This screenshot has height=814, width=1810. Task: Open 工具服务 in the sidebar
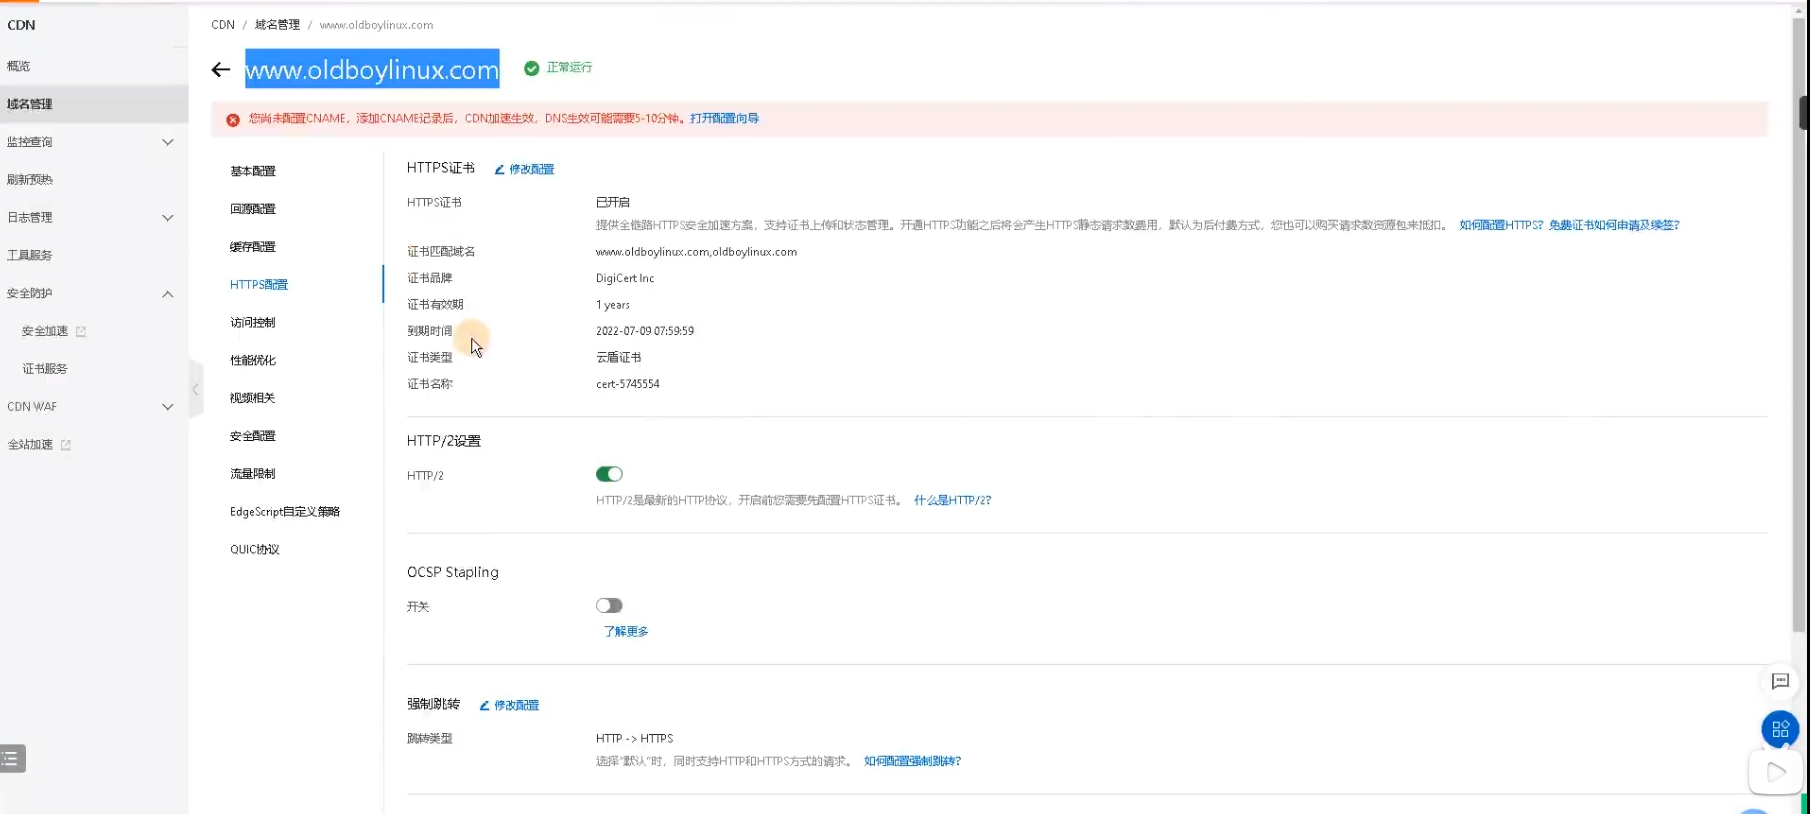tap(30, 255)
